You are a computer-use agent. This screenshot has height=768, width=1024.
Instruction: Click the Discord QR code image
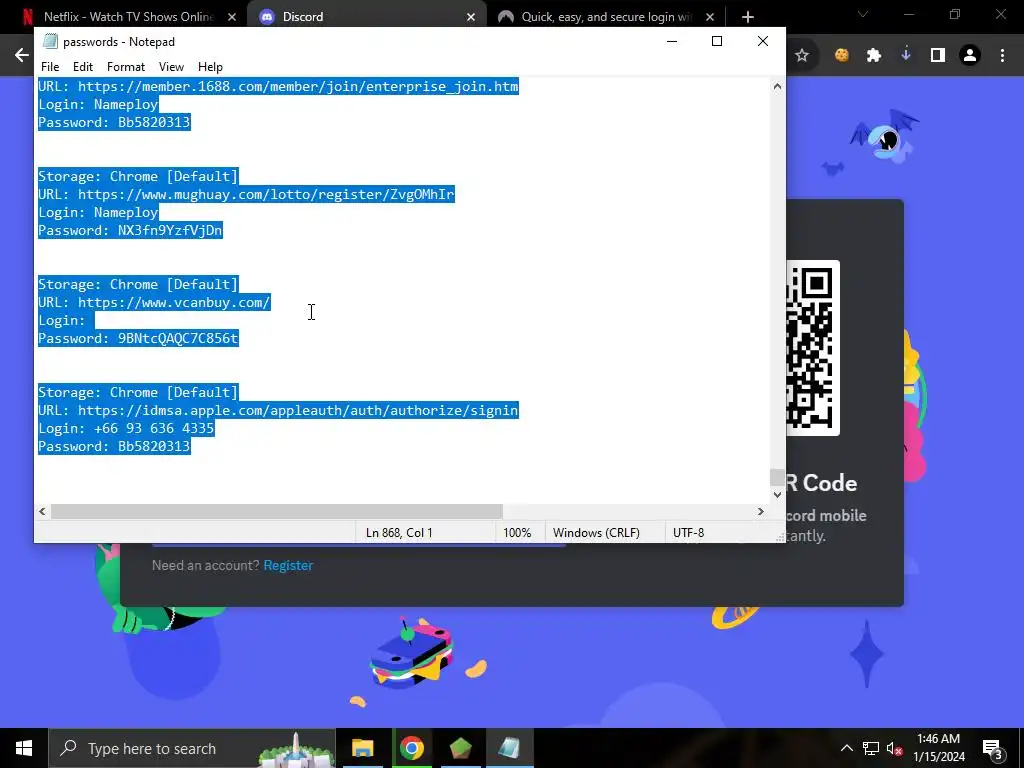(812, 348)
